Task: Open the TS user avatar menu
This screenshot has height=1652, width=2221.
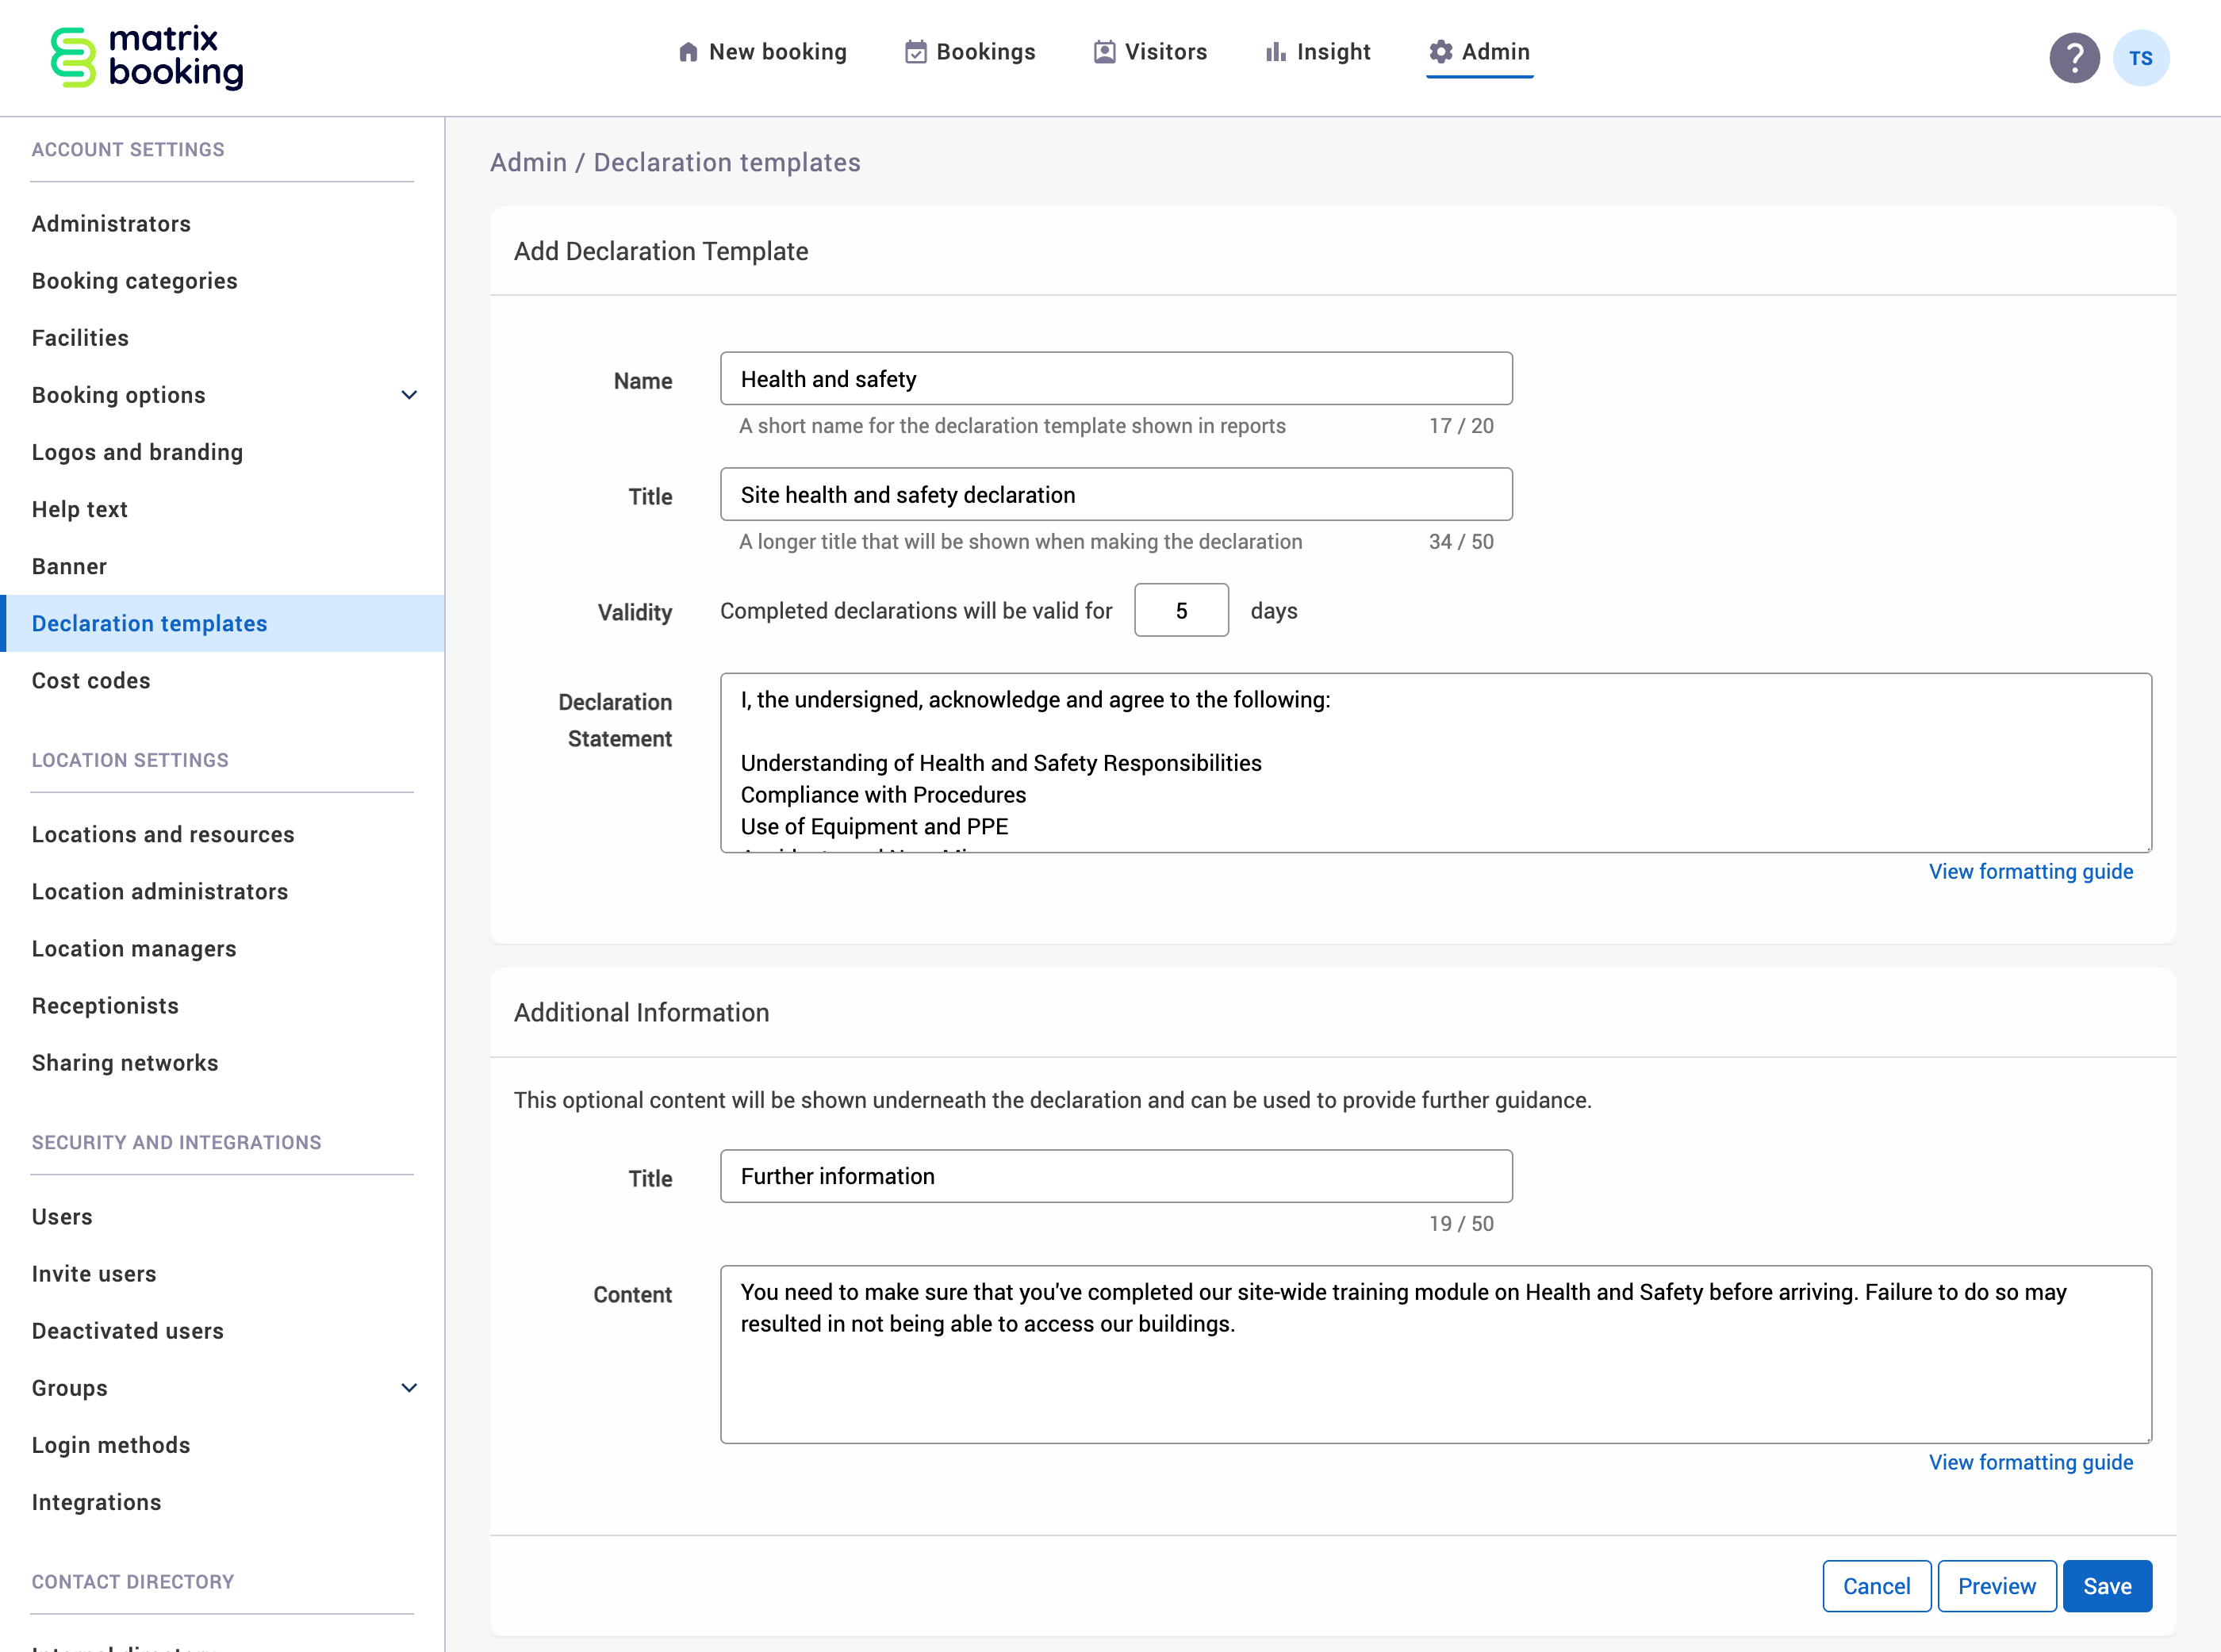Action: 2142,57
